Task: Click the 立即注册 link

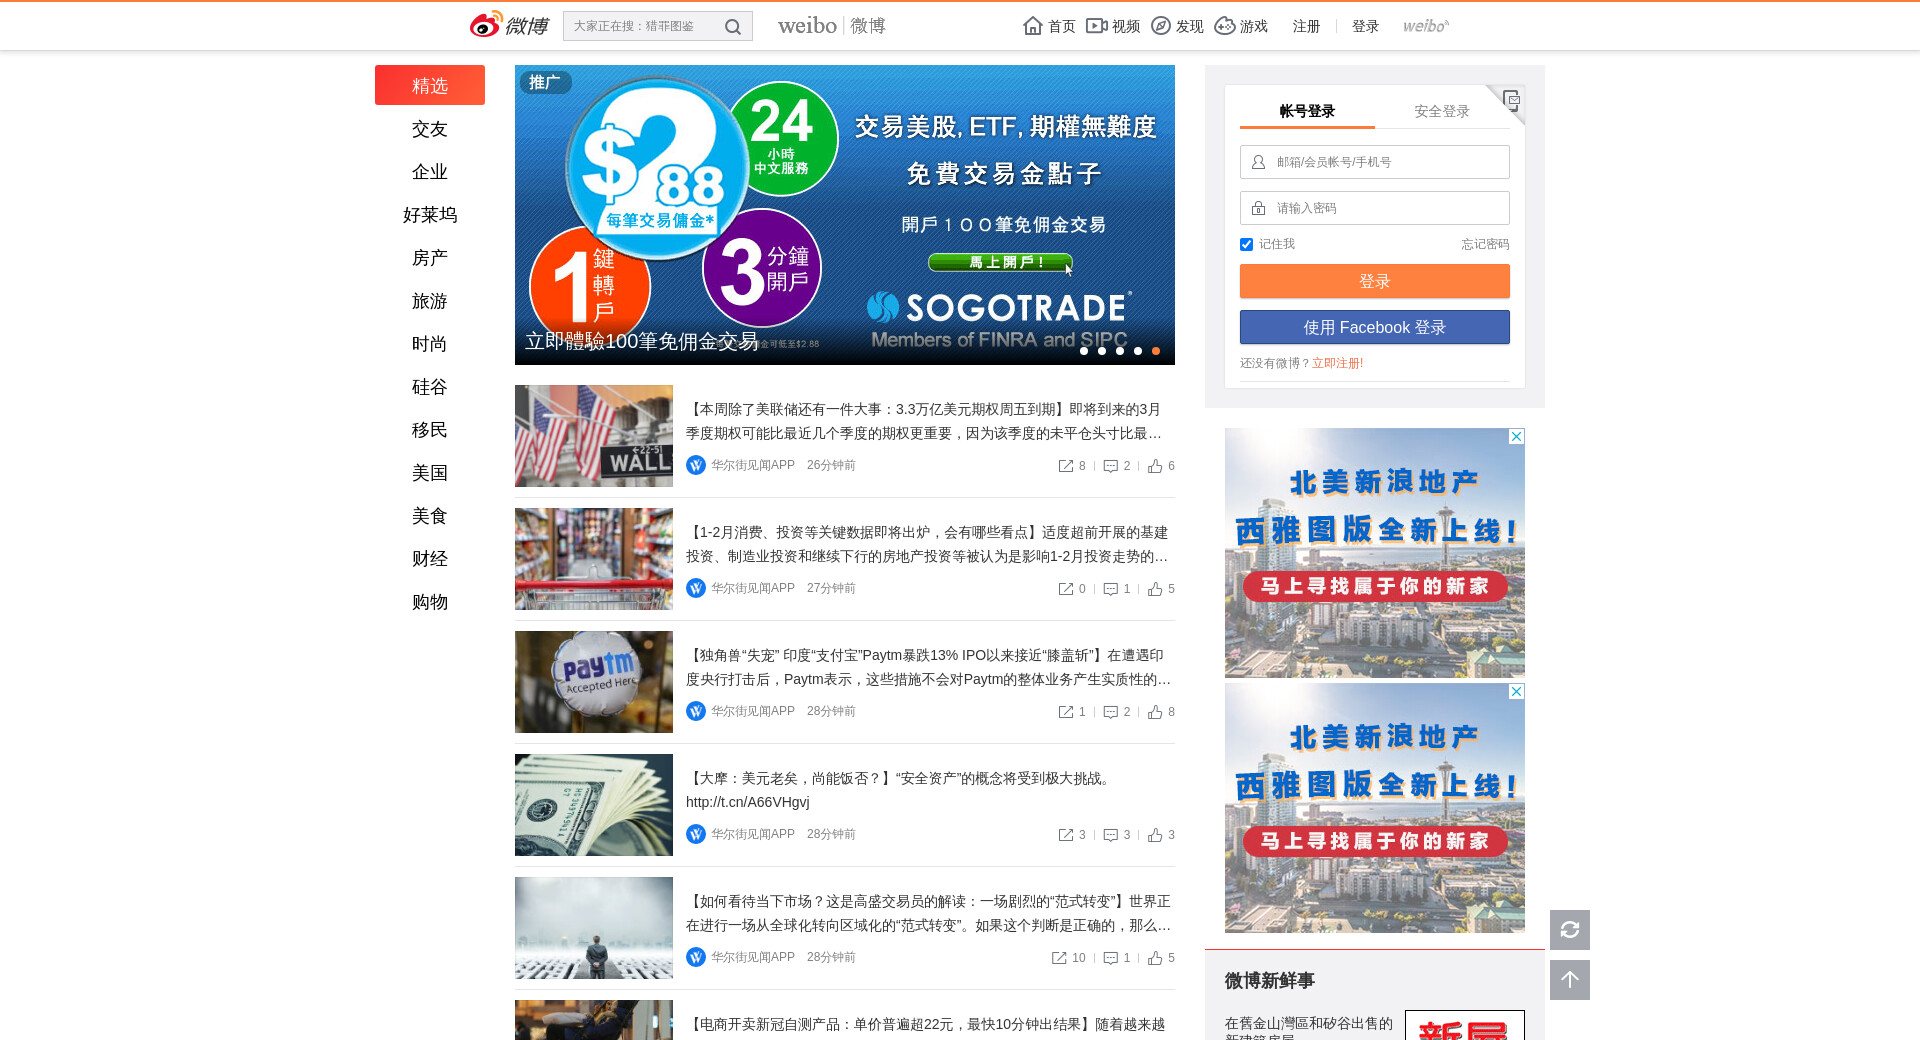Action: pos(1338,363)
